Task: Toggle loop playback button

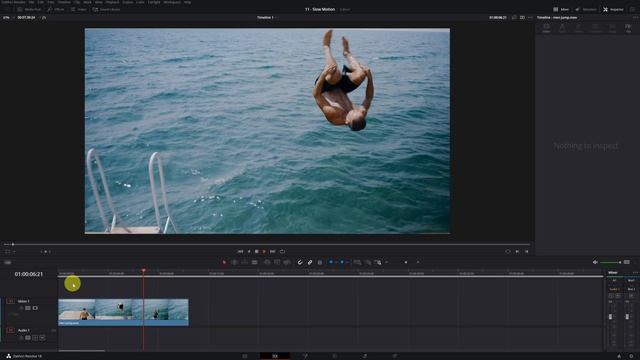Action: point(282,251)
